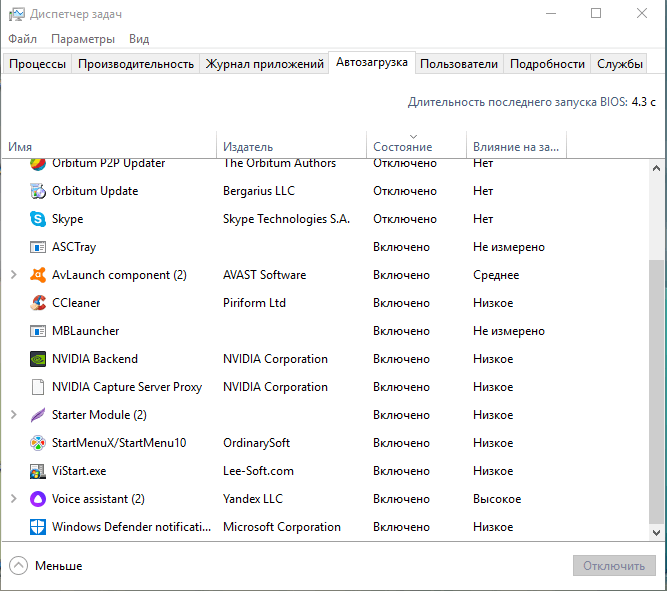Click the Microsoft Corporation publisher cell

point(282,527)
